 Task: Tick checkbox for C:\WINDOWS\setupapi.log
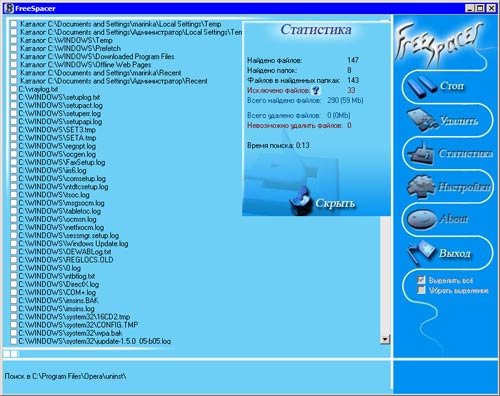pos(14,122)
